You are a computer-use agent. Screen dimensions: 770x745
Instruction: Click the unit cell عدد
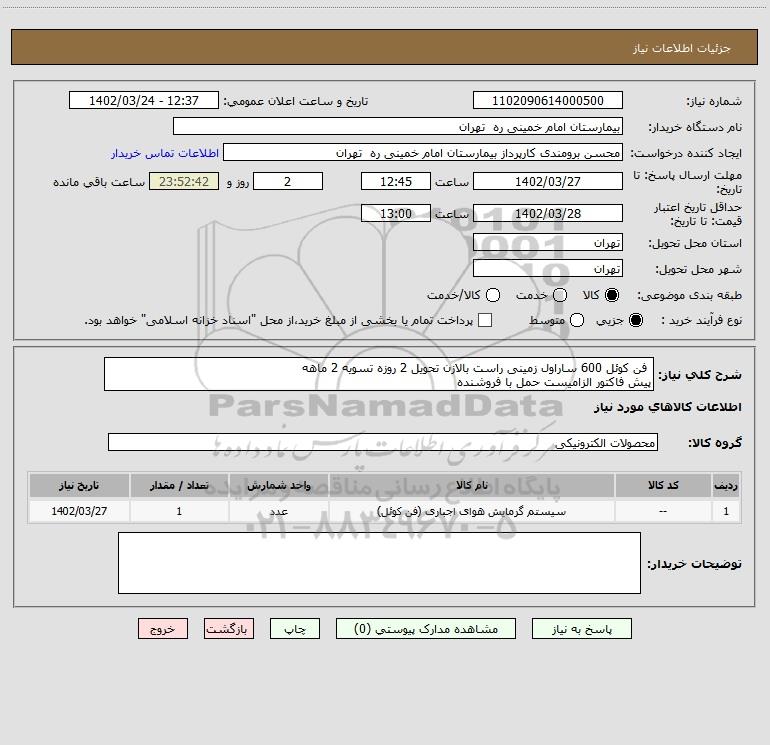click(x=278, y=511)
